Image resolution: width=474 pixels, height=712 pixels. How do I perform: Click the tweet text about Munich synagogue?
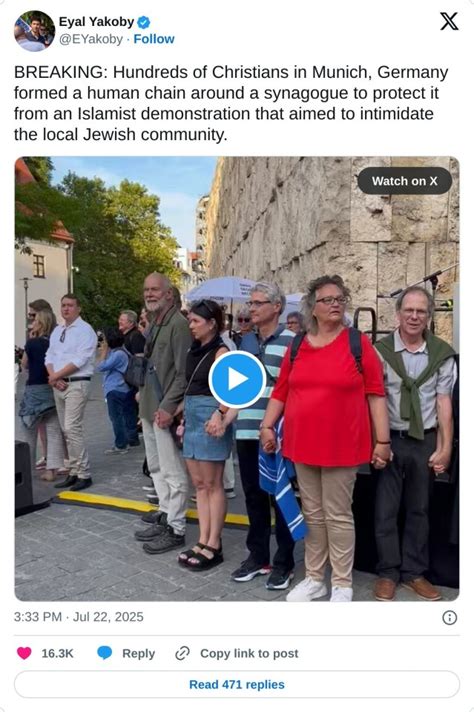pyautogui.click(x=231, y=103)
